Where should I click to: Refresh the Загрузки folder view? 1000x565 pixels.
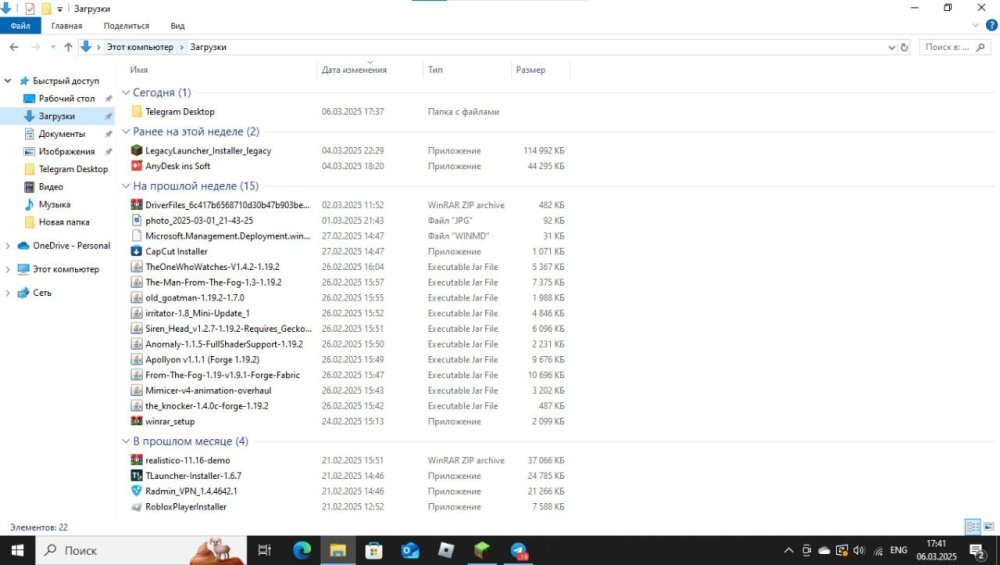(x=904, y=47)
